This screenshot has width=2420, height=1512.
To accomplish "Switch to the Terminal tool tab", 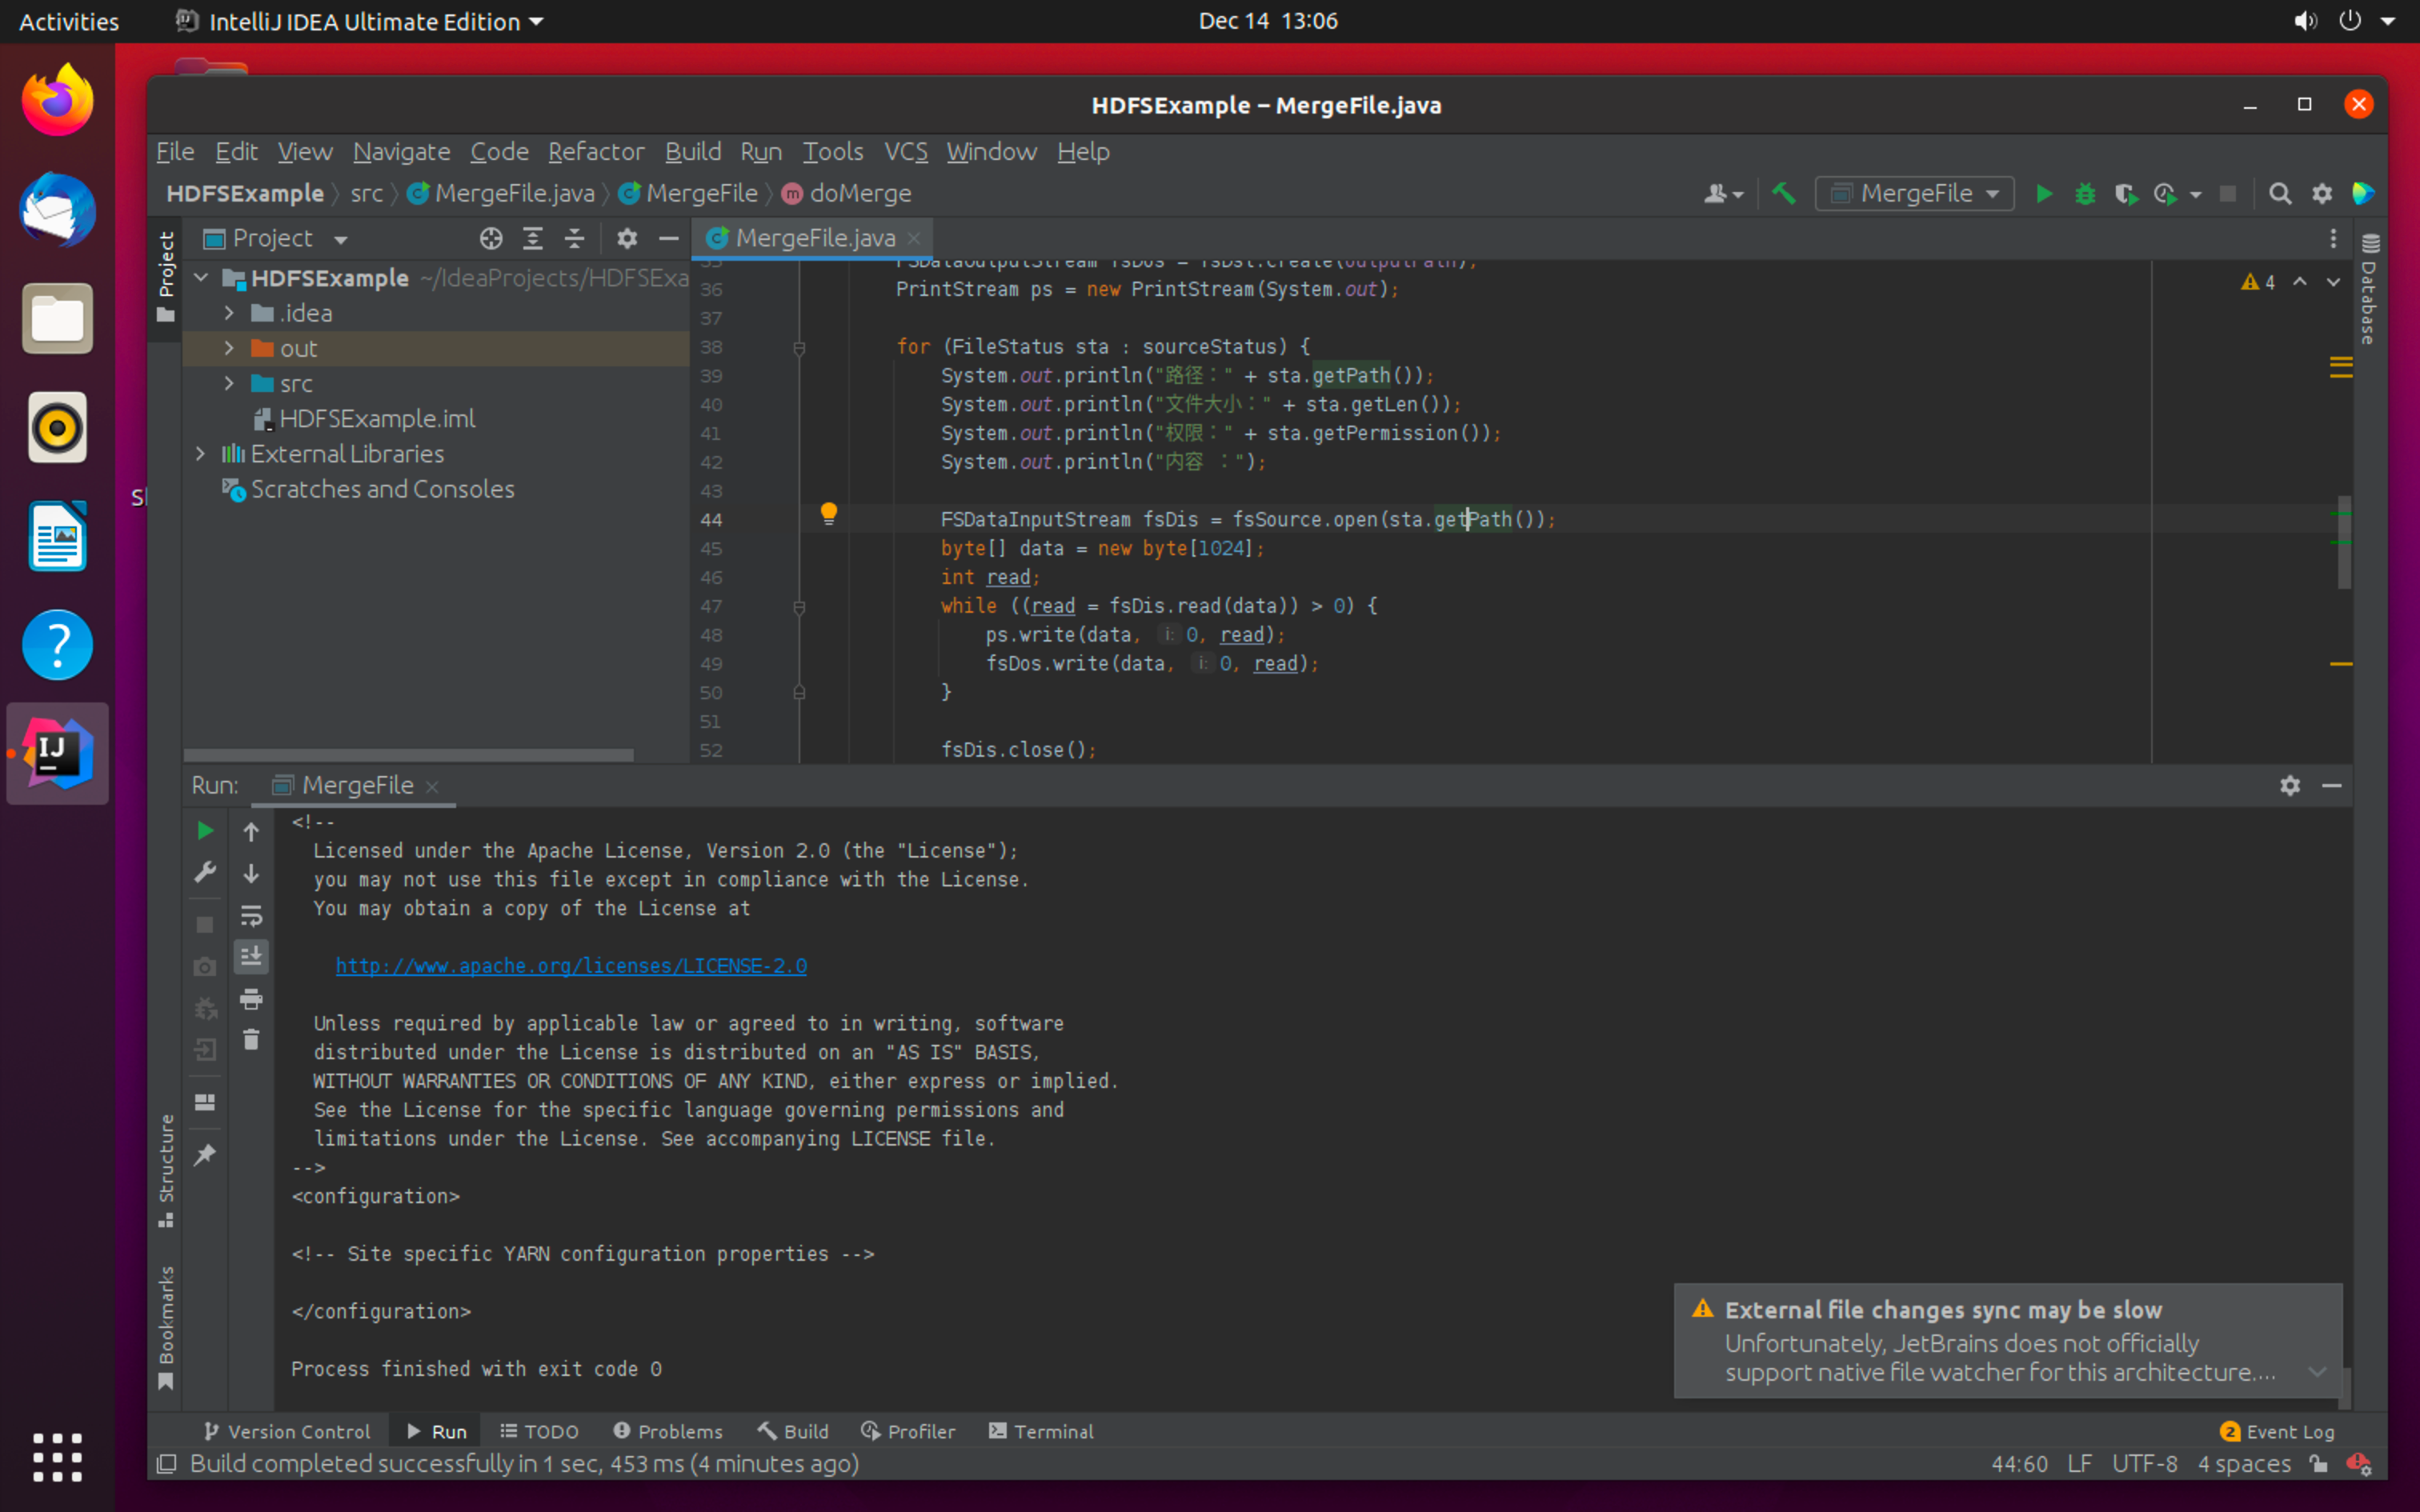I will (1041, 1431).
